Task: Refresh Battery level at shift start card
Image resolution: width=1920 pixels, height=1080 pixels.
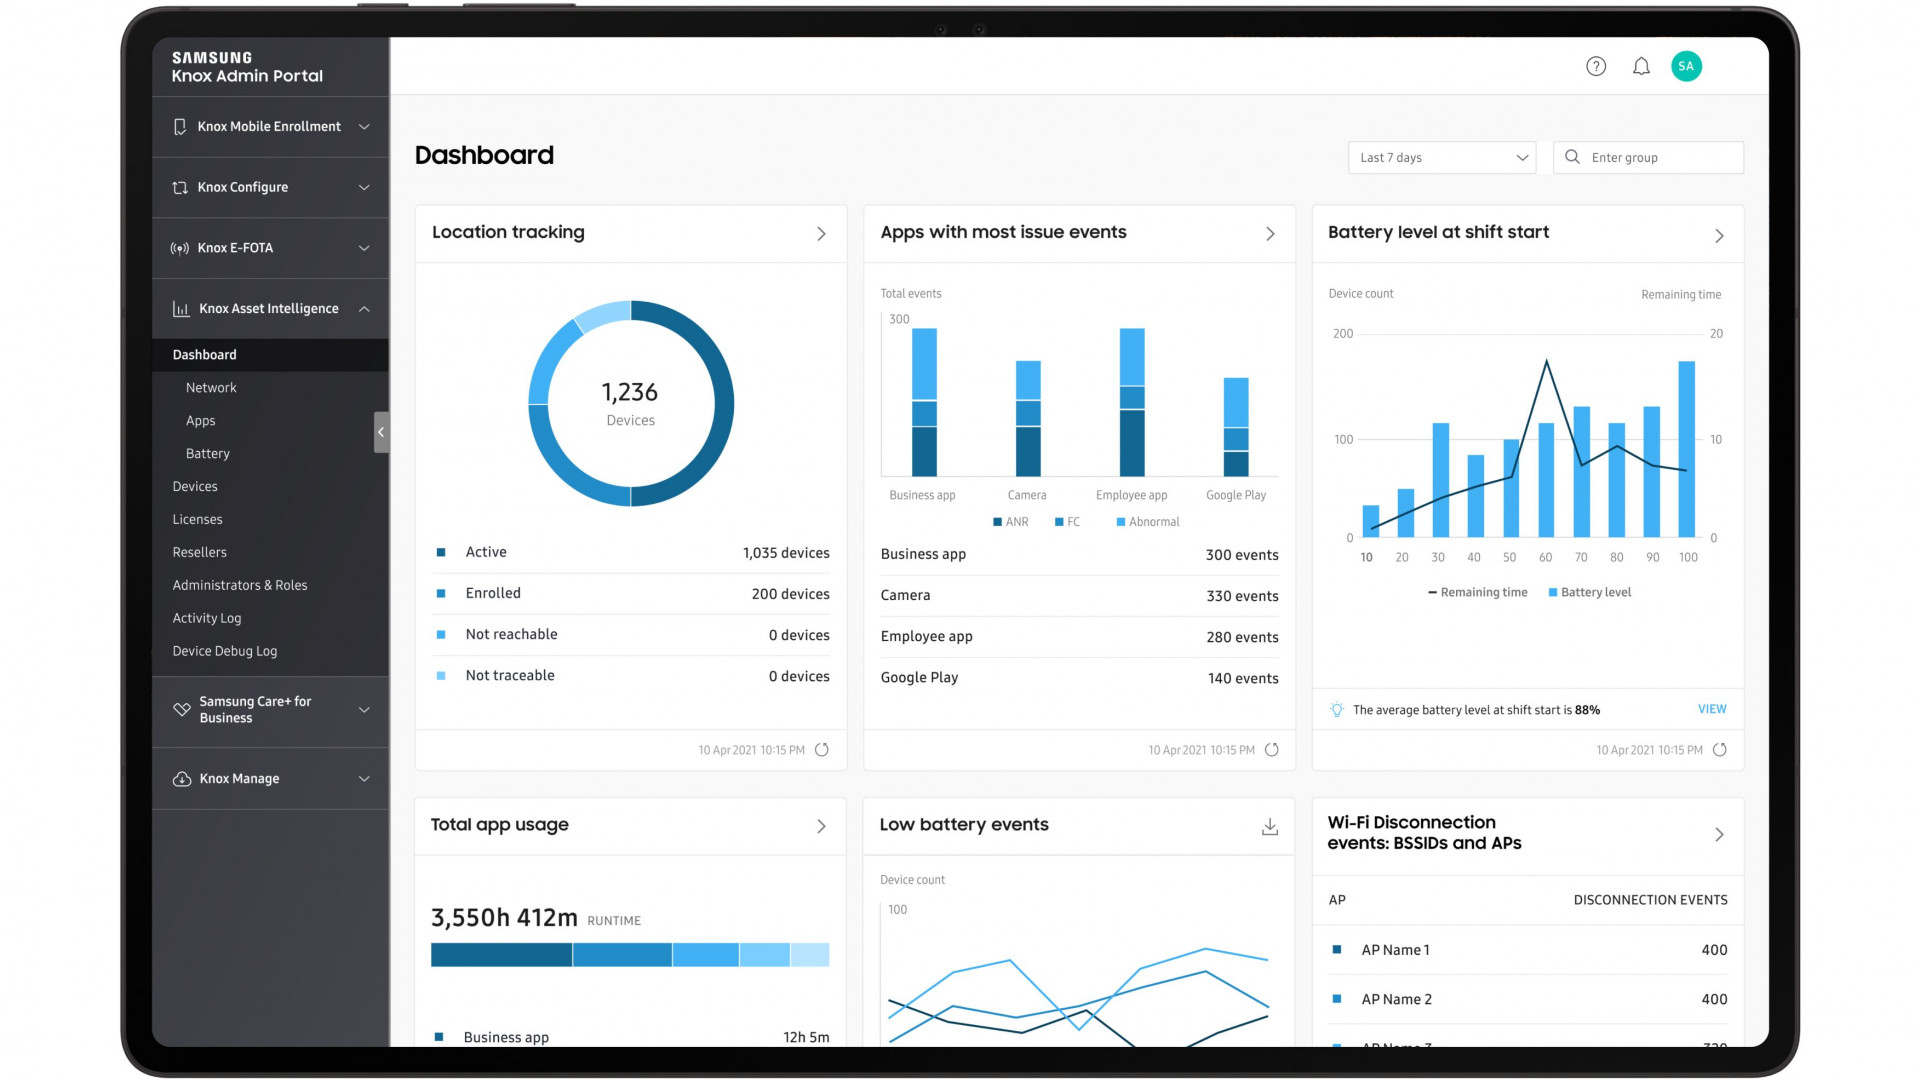Action: 1719,750
